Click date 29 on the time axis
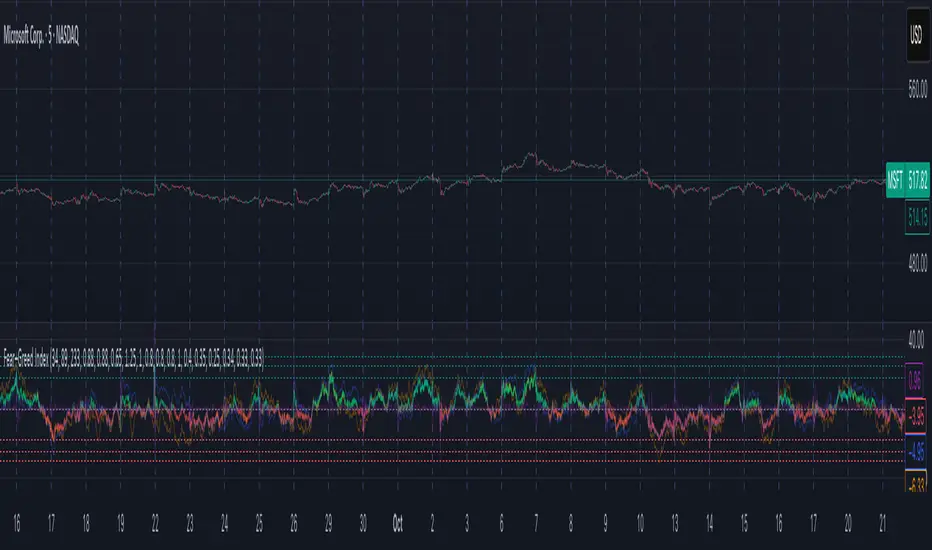Viewport: 932px width, 550px height. (328, 521)
